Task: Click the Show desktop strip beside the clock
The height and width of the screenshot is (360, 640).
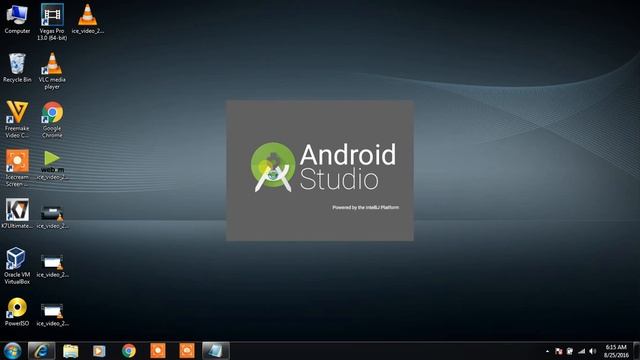Action: click(x=637, y=351)
